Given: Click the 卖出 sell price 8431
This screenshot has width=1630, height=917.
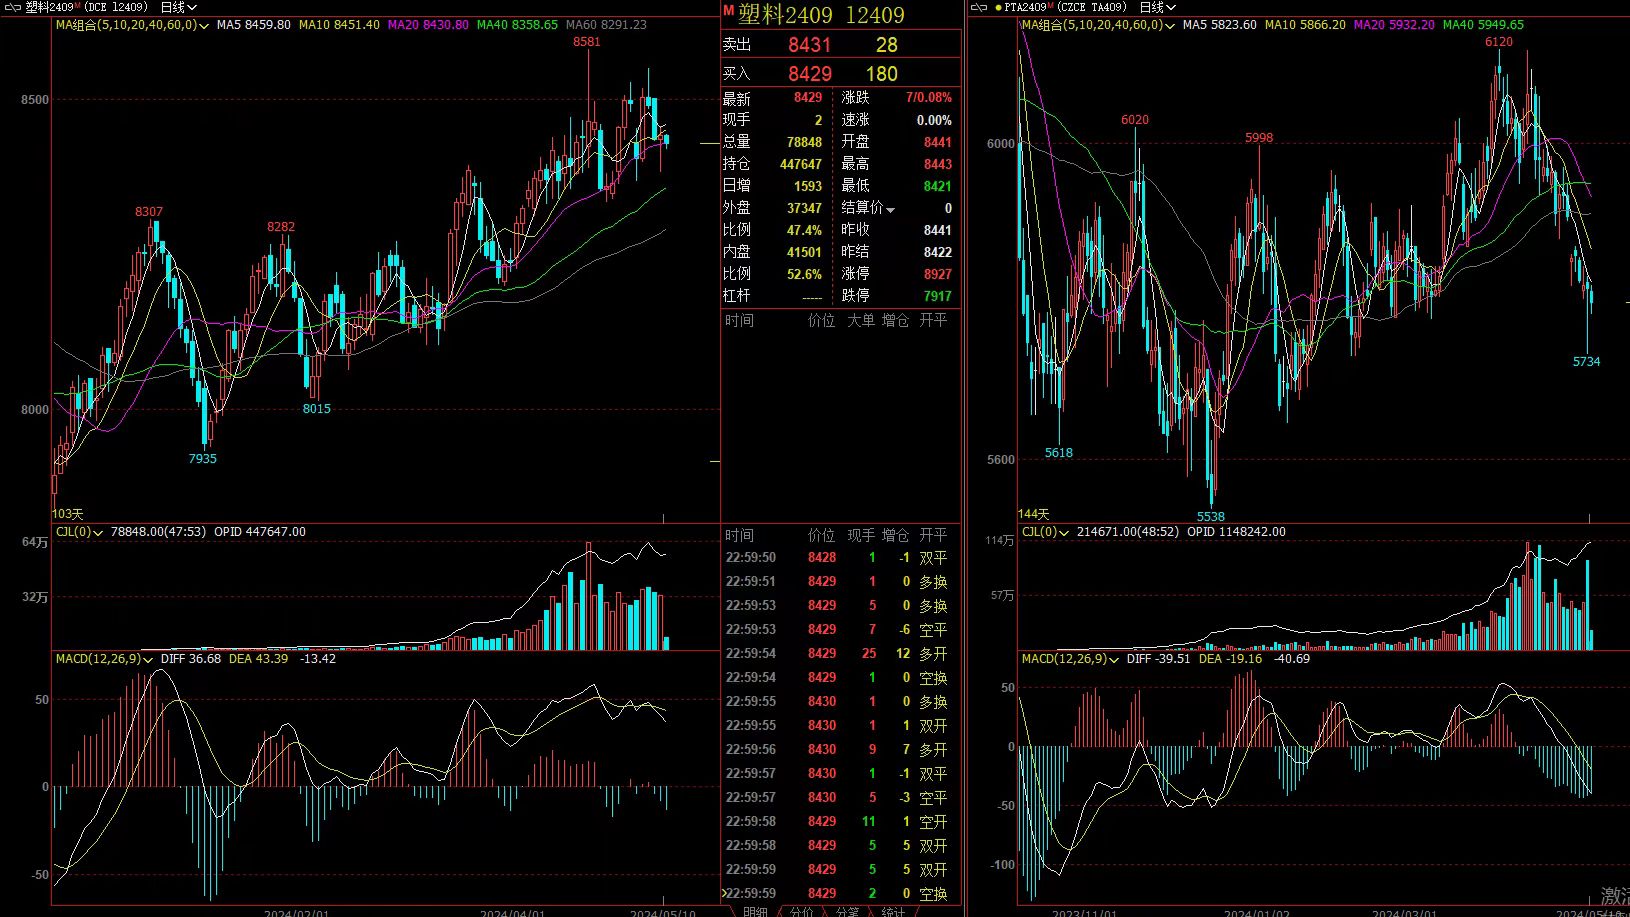Looking at the screenshot, I should tap(809, 45).
